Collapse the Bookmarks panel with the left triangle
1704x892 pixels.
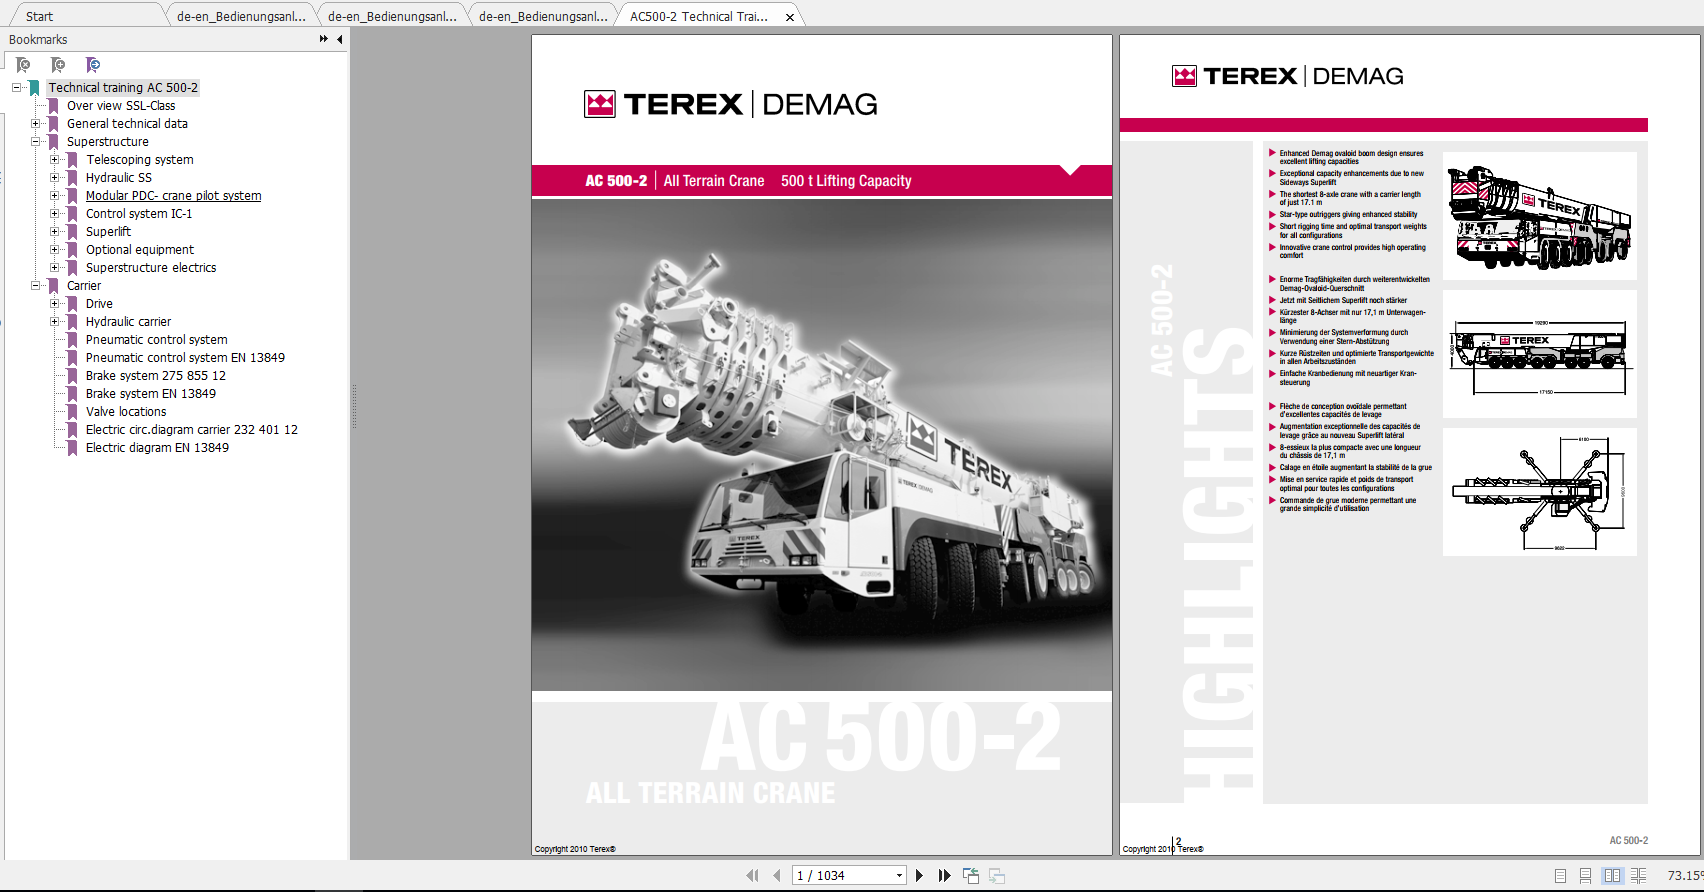(x=340, y=39)
